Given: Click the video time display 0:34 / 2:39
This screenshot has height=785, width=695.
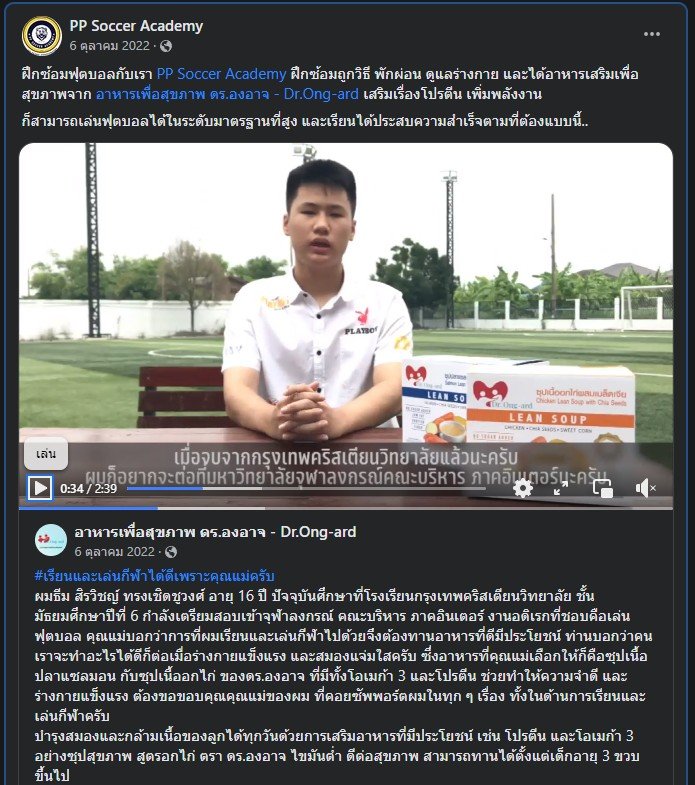Looking at the screenshot, I should point(88,488).
